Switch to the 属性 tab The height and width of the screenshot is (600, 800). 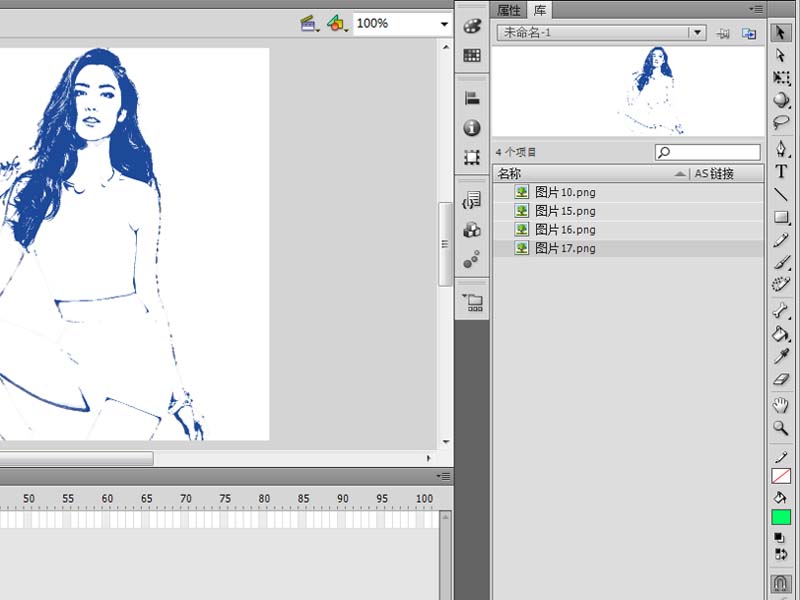pyautogui.click(x=509, y=10)
